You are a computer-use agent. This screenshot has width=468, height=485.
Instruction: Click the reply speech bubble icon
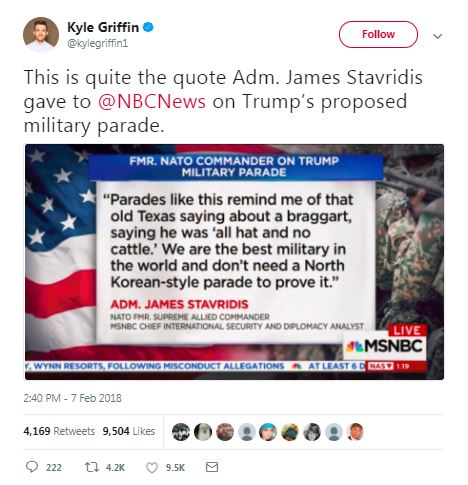click(32, 467)
